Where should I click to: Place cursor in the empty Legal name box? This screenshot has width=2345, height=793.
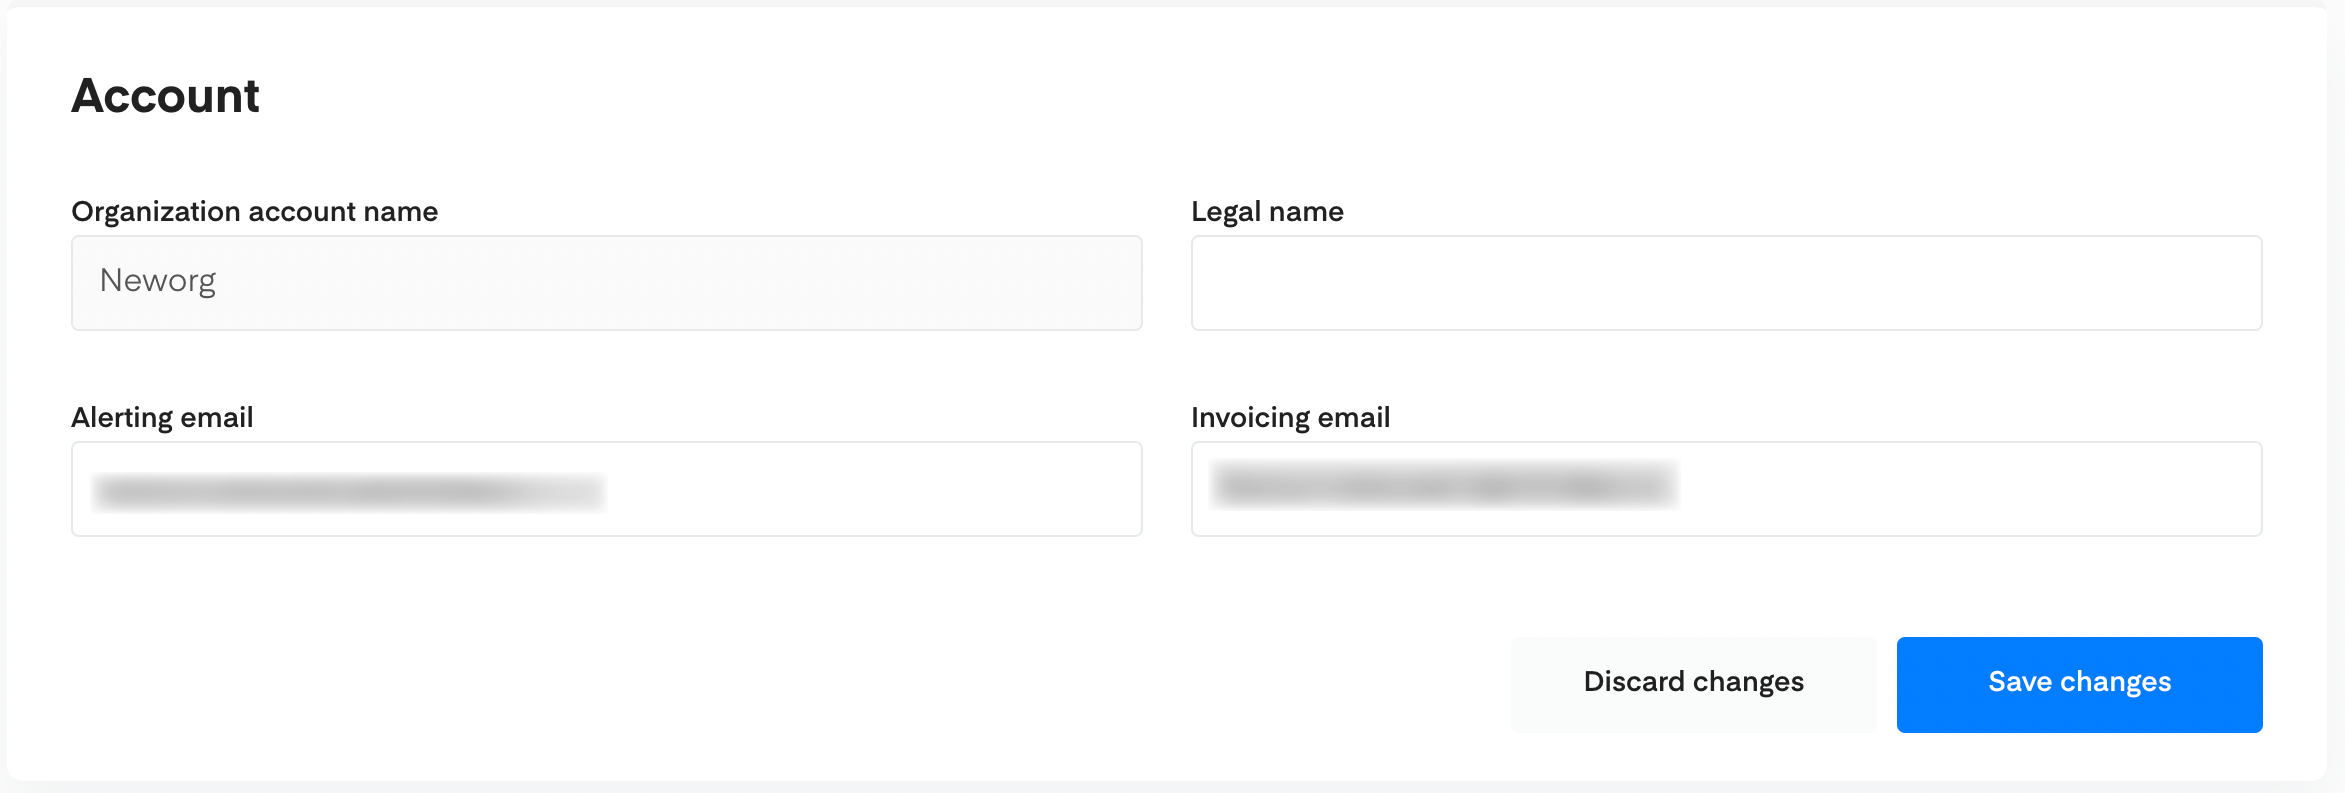pyautogui.click(x=1726, y=283)
